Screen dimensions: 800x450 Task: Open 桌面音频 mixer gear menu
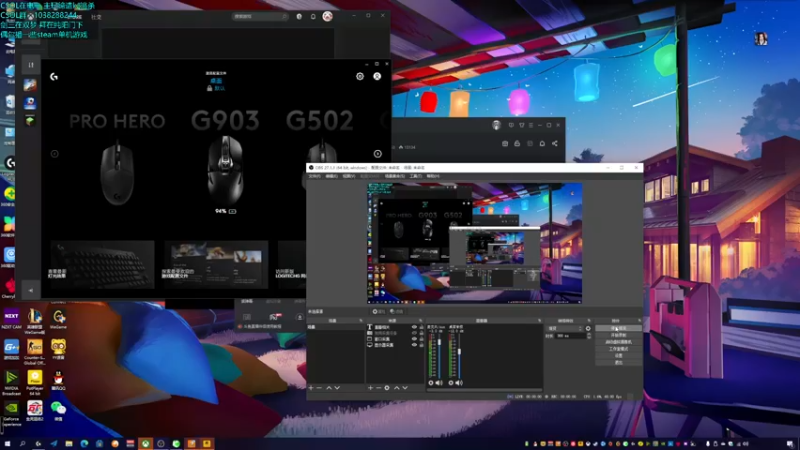[451, 383]
